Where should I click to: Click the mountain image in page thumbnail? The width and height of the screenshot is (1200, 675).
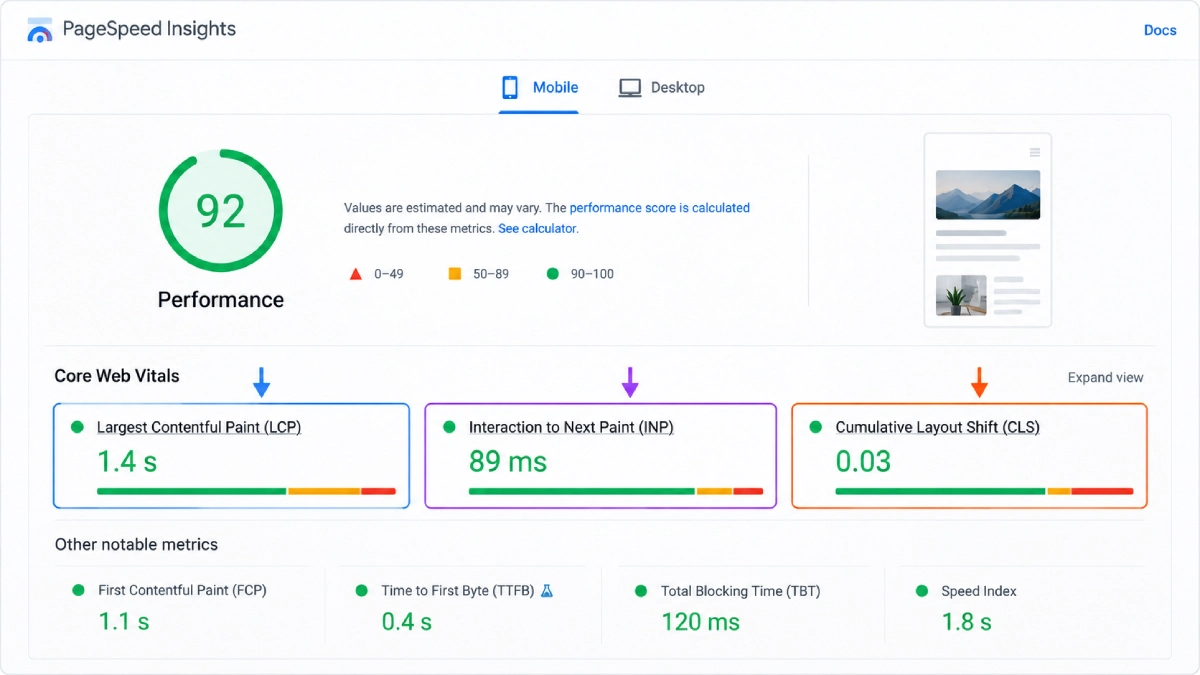pyautogui.click(x=988, y=194)
